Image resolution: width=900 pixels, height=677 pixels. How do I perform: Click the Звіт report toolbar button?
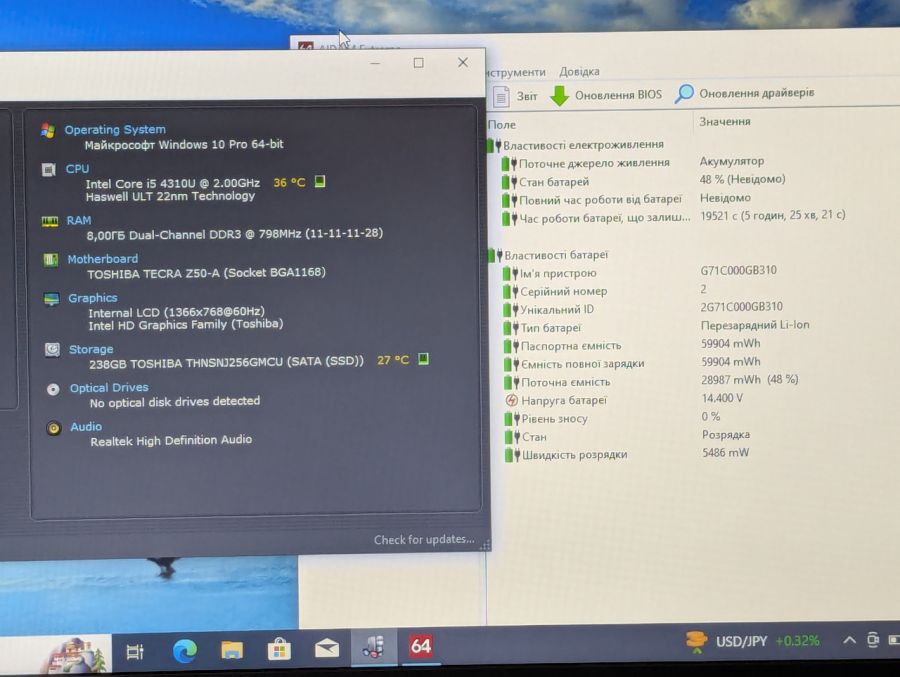(517, 96)
